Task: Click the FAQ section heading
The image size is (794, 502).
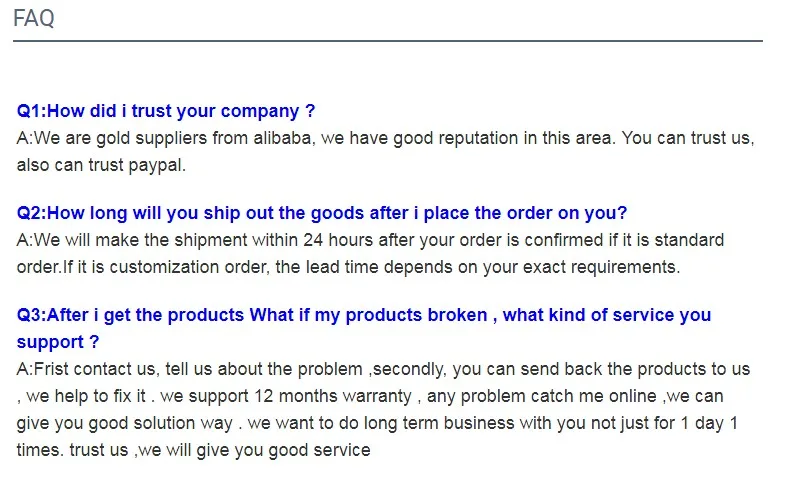Action: 33,18
